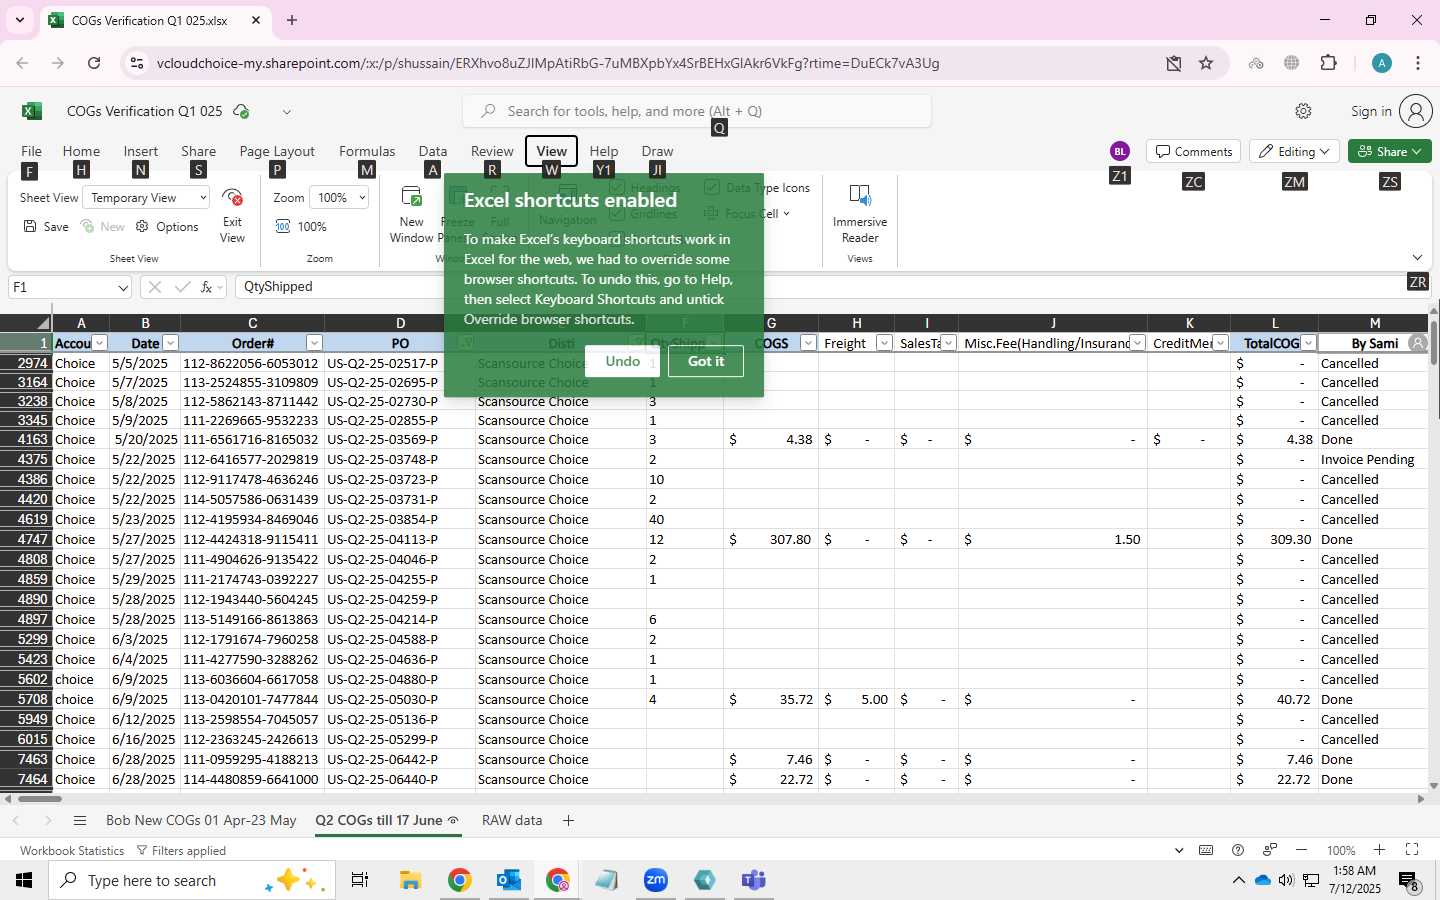
Task: Open the RAW data sheet tab
Action: point(512,820)
